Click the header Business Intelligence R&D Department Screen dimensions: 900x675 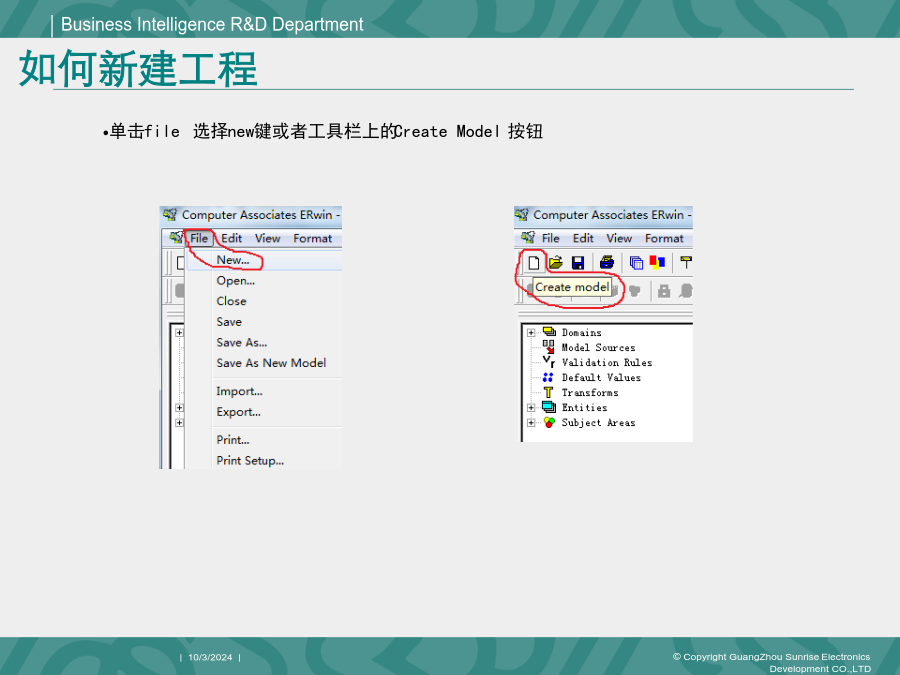(x=212, y=25)
